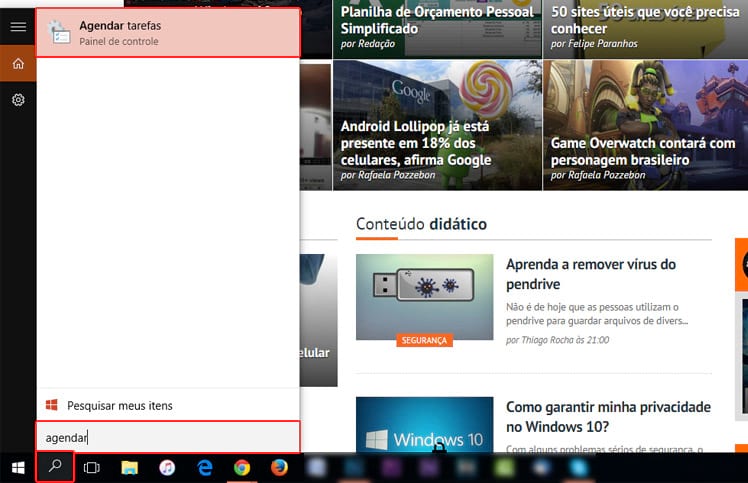This screenshot has width=748, height=483.
Task: Click the byline por Felipe Paranhos
Action: (594, 44)
